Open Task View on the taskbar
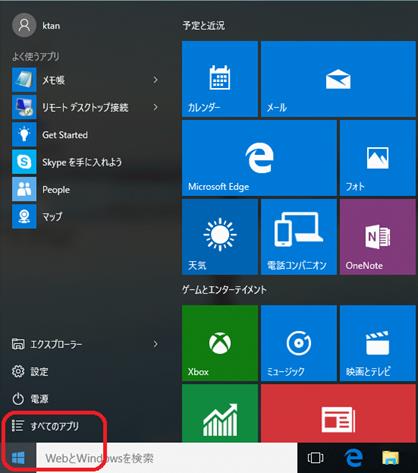418x473 pixels. 315,458
